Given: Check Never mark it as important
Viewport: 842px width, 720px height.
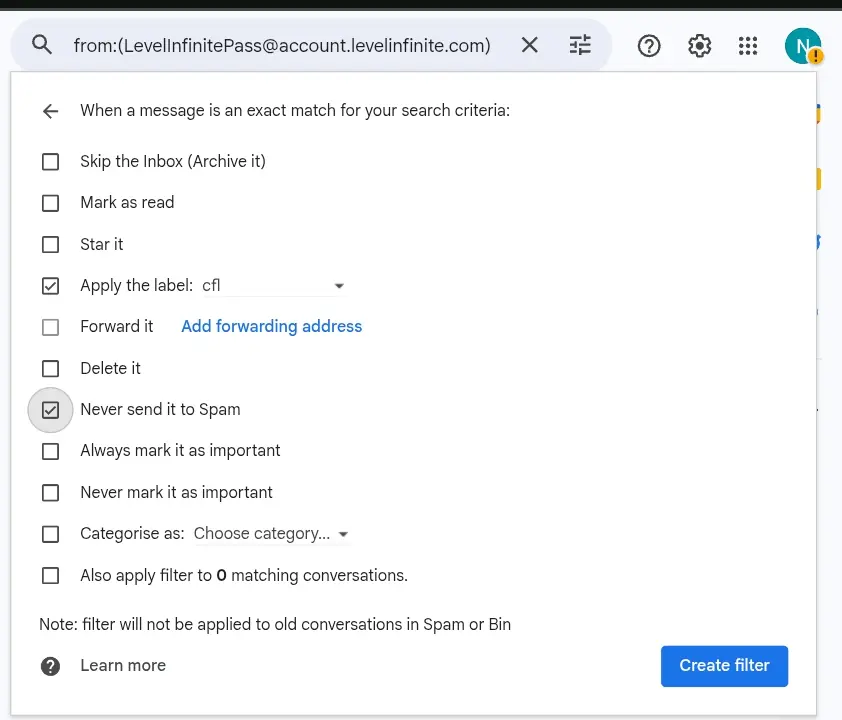Looking at the screenshot, I should 50,492.
